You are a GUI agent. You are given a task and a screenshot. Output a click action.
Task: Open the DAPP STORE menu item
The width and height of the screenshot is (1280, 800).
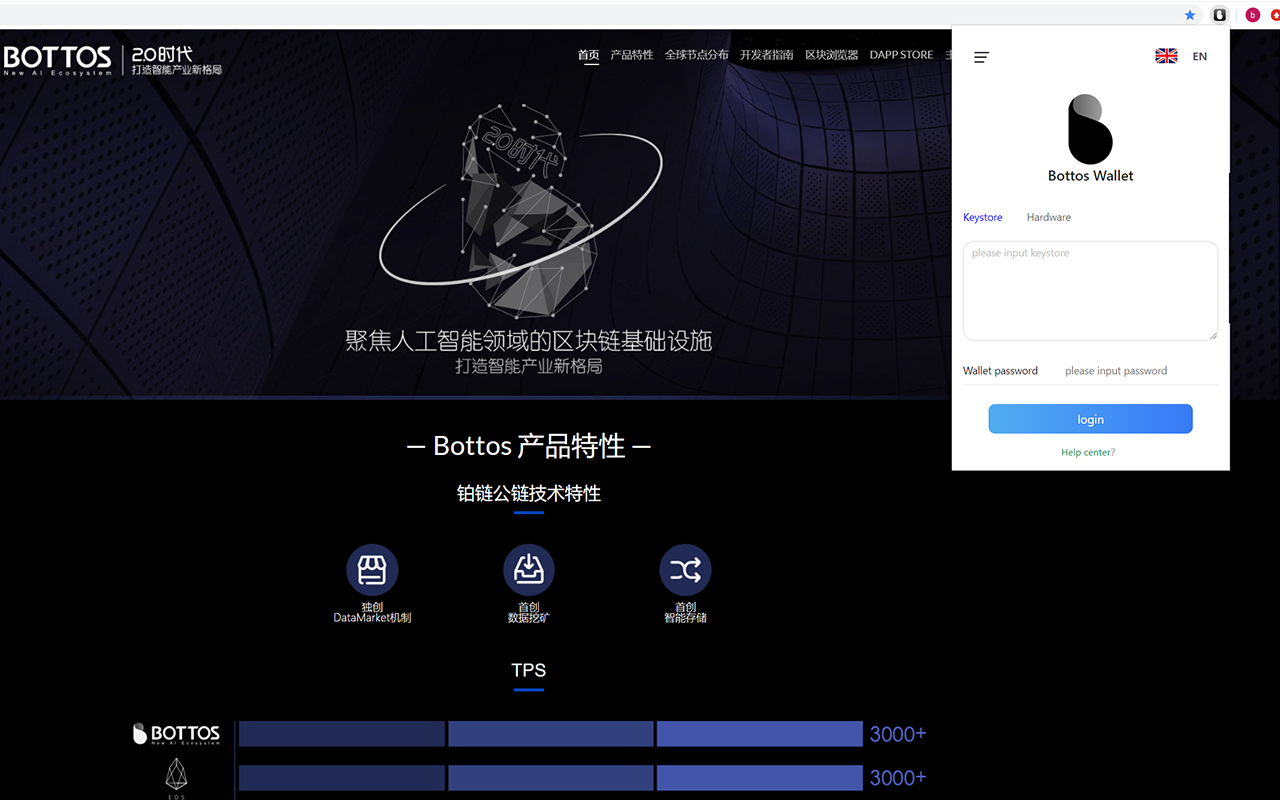[901, 55]
